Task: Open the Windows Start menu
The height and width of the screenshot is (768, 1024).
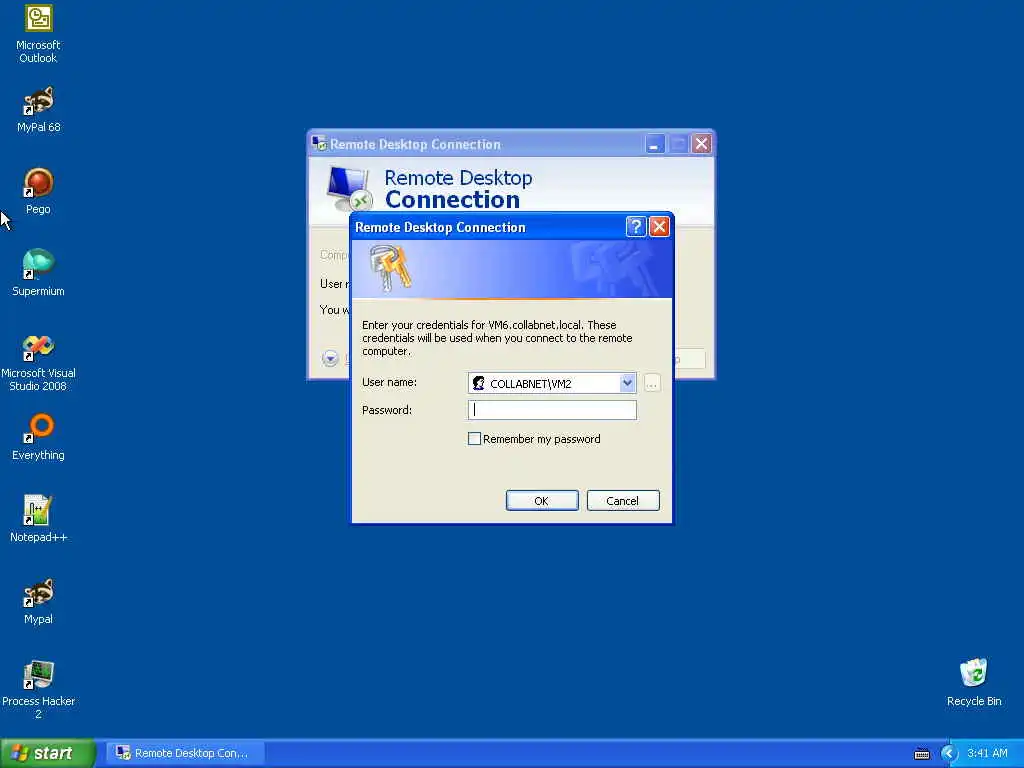Action: [48, 753]
